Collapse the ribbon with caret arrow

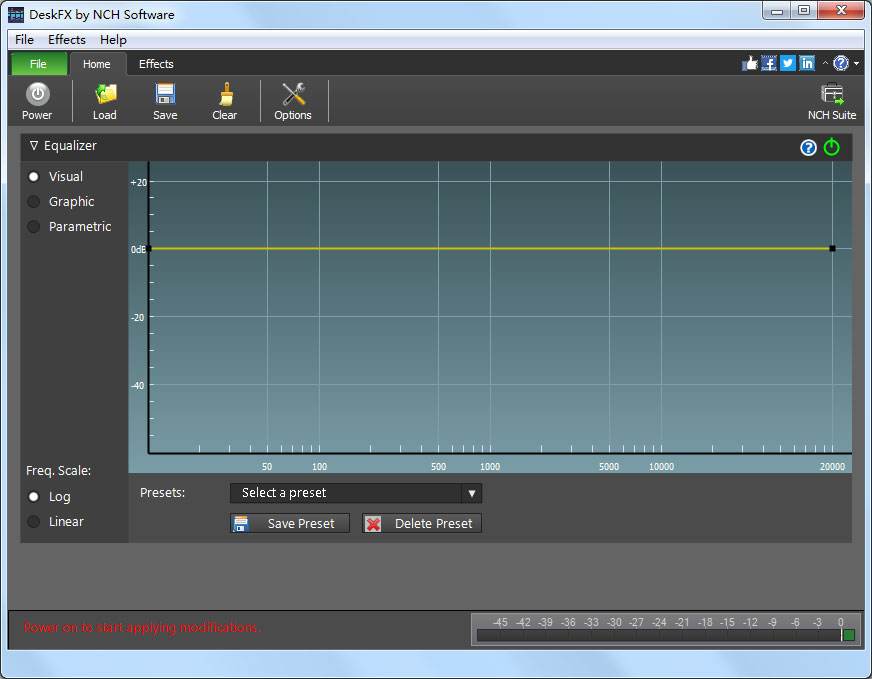825,63
